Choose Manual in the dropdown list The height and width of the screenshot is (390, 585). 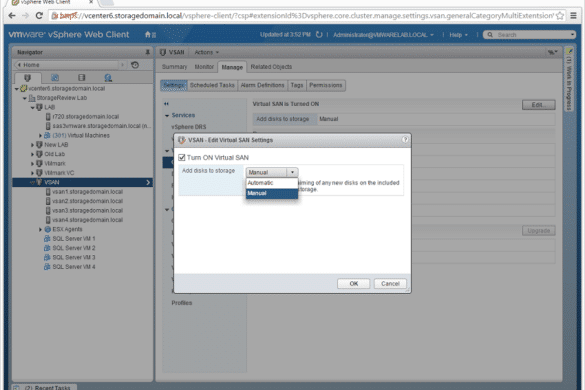[272, 193]
